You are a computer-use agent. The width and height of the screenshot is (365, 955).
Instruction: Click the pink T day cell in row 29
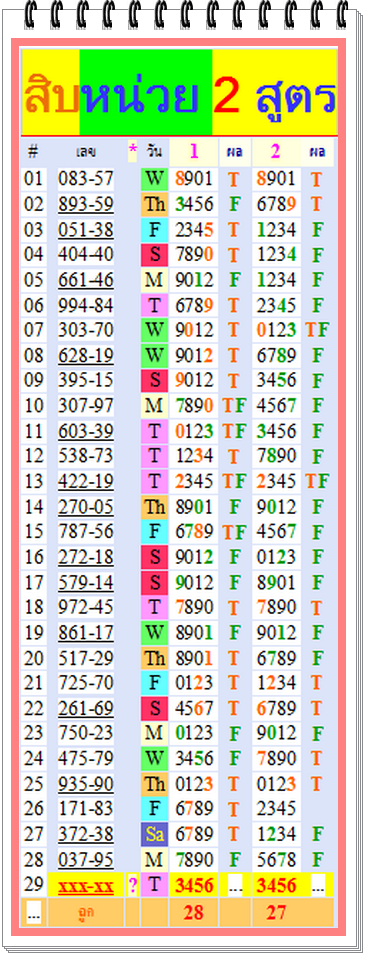coord(155,885)
